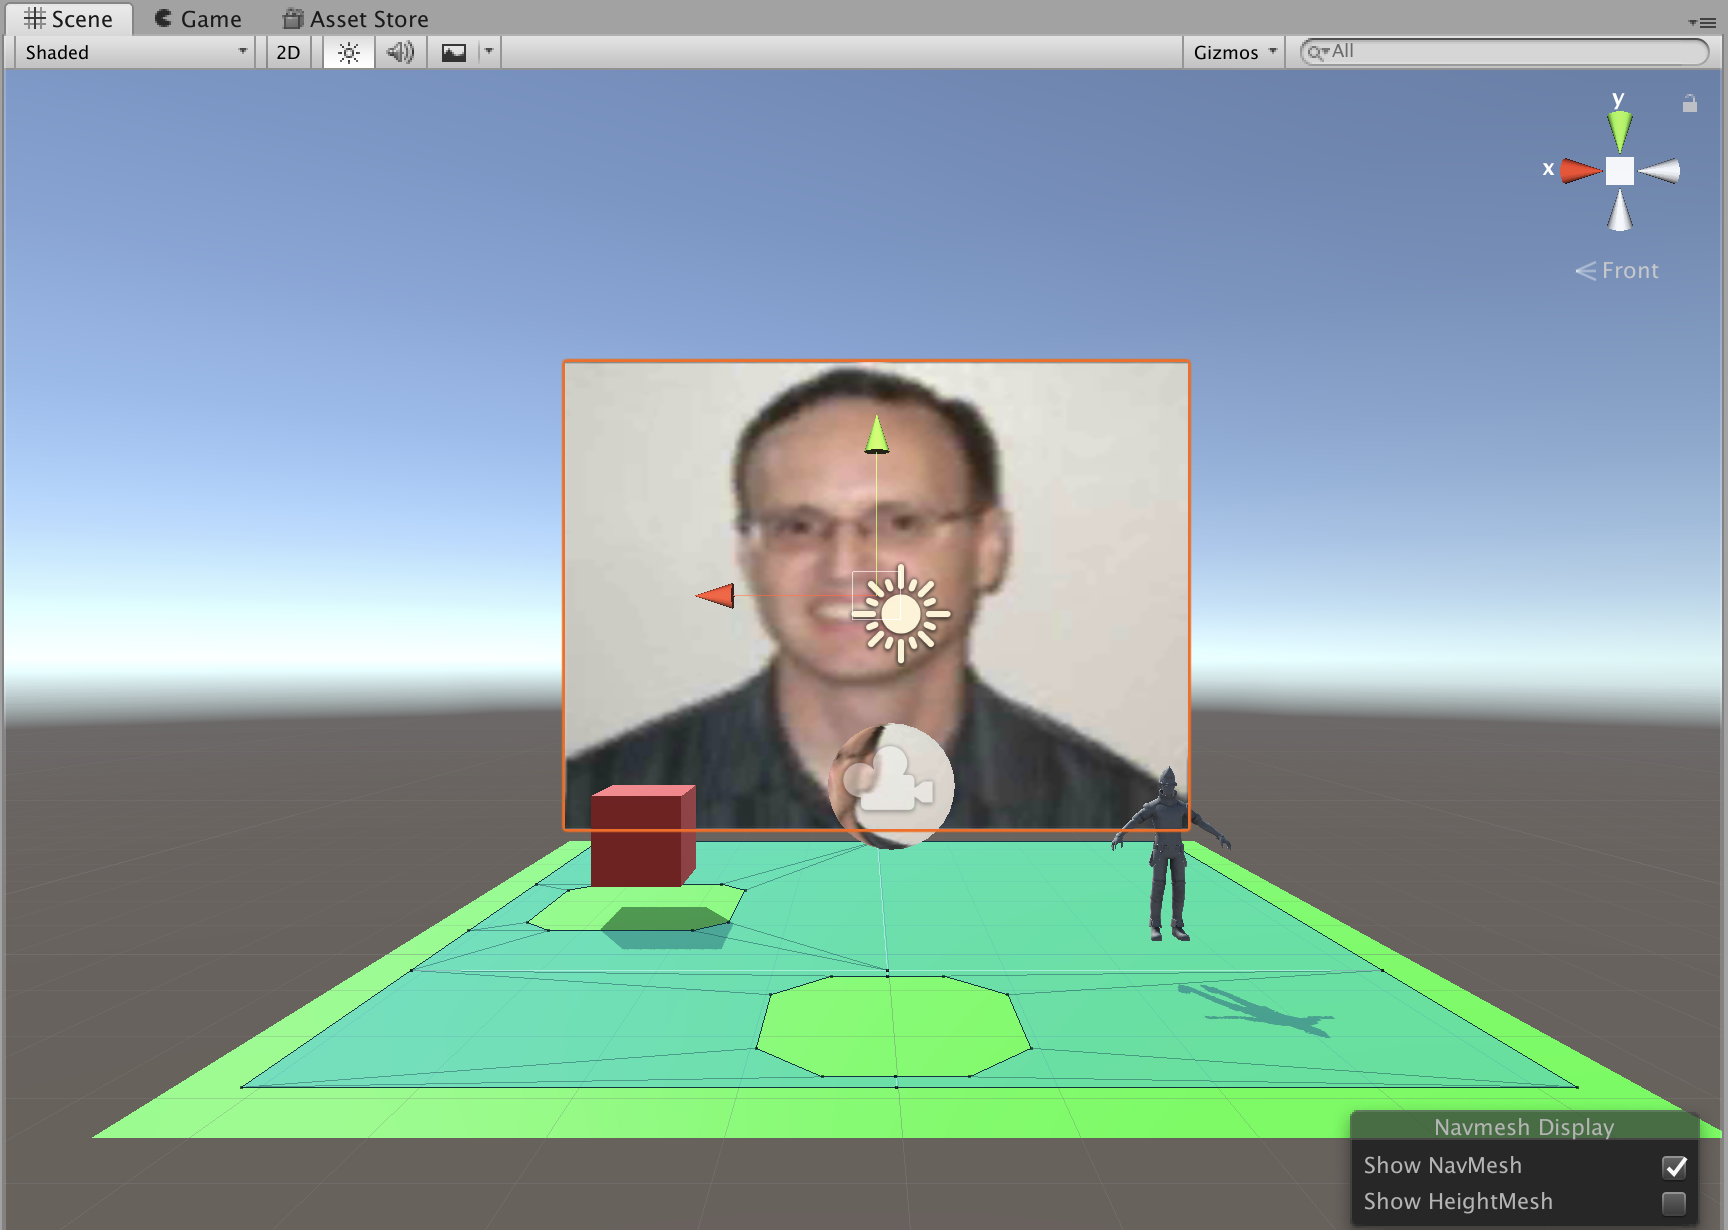
Task: Toggle 2D view mode
Action: coord(288,52)
